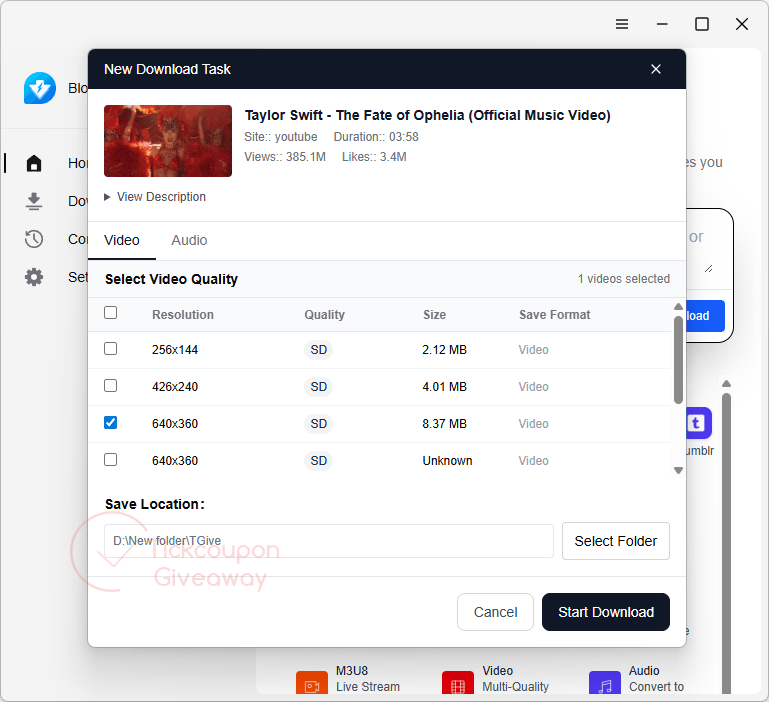Click the Select Folder button

pyautogui.click(x=615, y=541)
